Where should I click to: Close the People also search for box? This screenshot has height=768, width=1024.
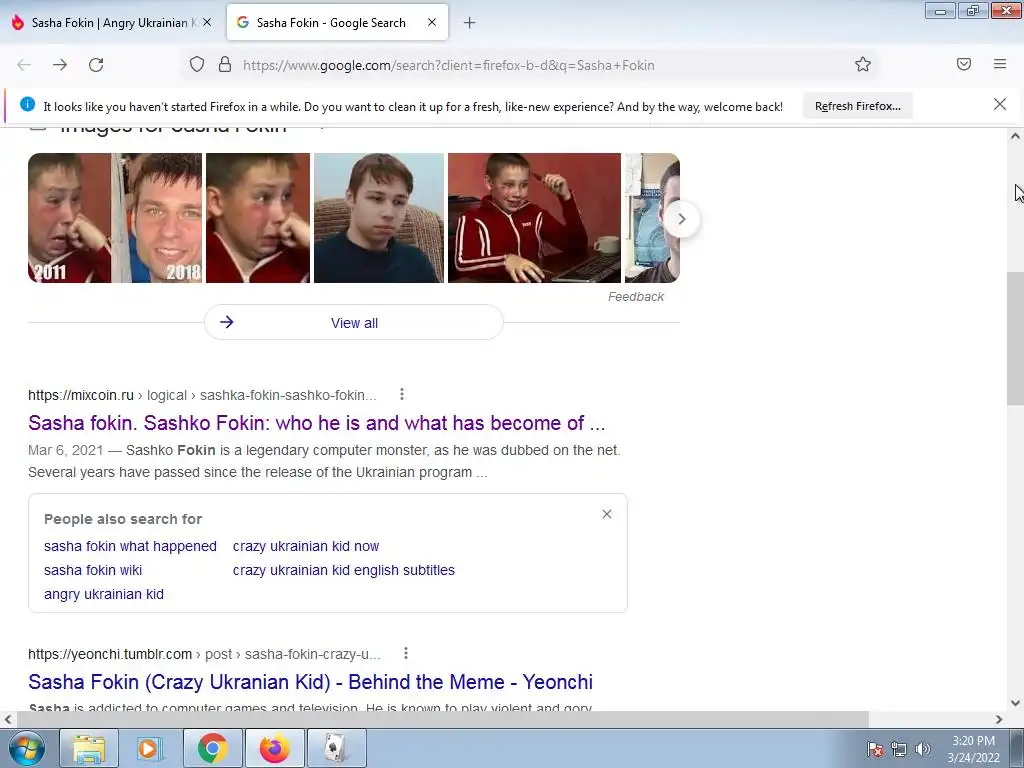tap(607, 514)
